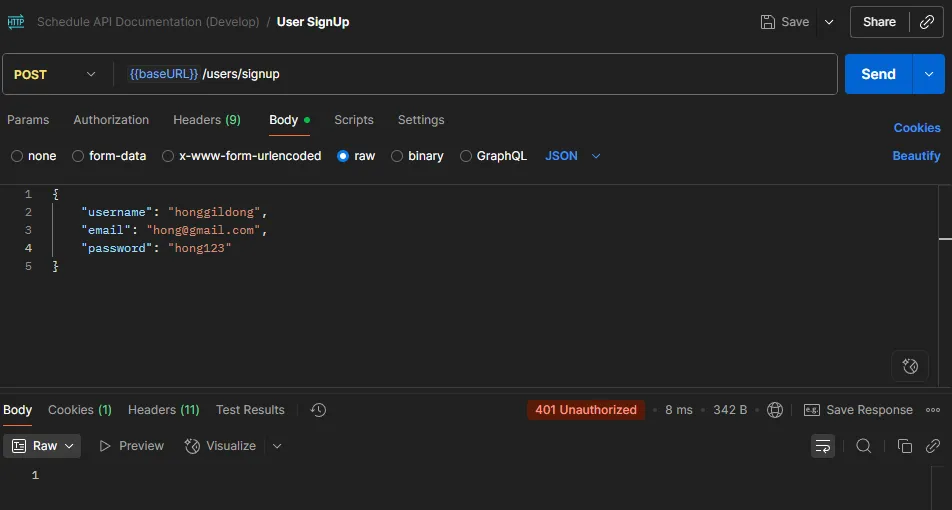Click the network globe icon in response bar
The image size is (952, 510).
point(774,410)
